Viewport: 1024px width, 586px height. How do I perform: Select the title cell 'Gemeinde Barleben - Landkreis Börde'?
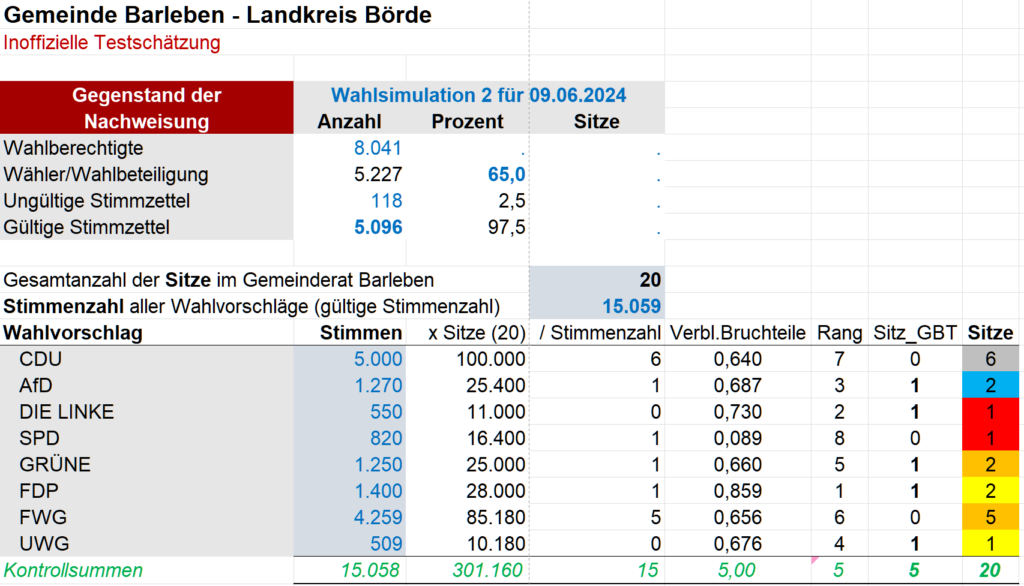pos(217,14)
